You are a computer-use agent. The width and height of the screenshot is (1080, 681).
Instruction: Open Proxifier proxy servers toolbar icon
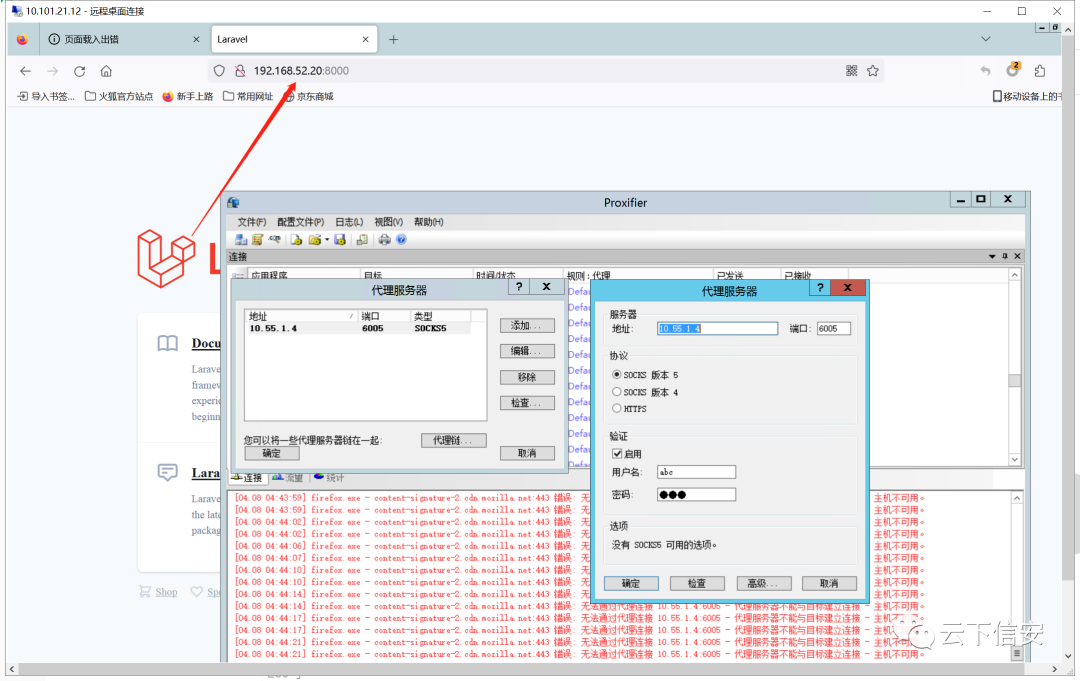[x=241, y=240]
